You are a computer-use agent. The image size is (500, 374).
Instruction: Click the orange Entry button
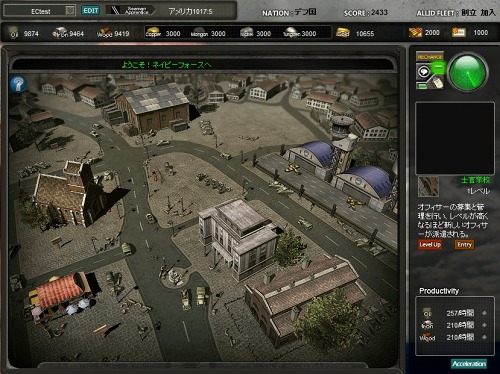tap(464, 245)
